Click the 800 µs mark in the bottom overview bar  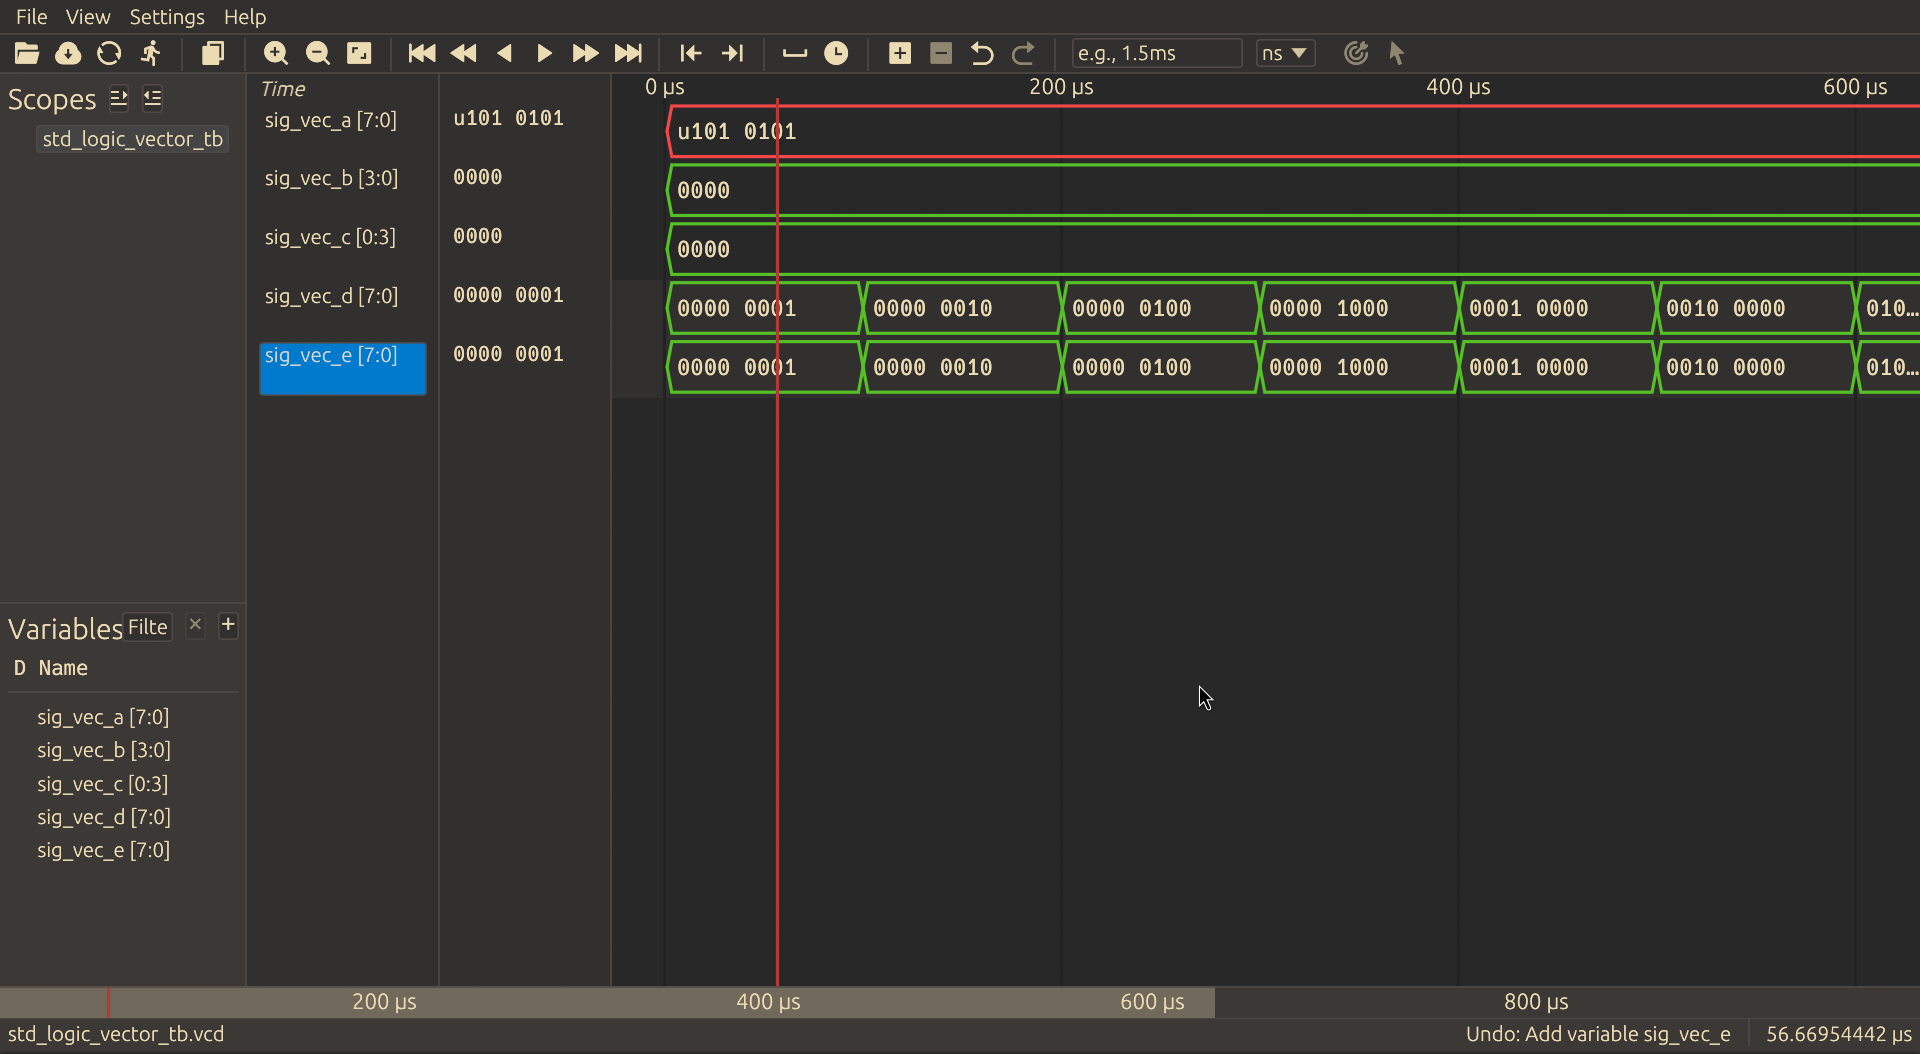point(1536,1002)
